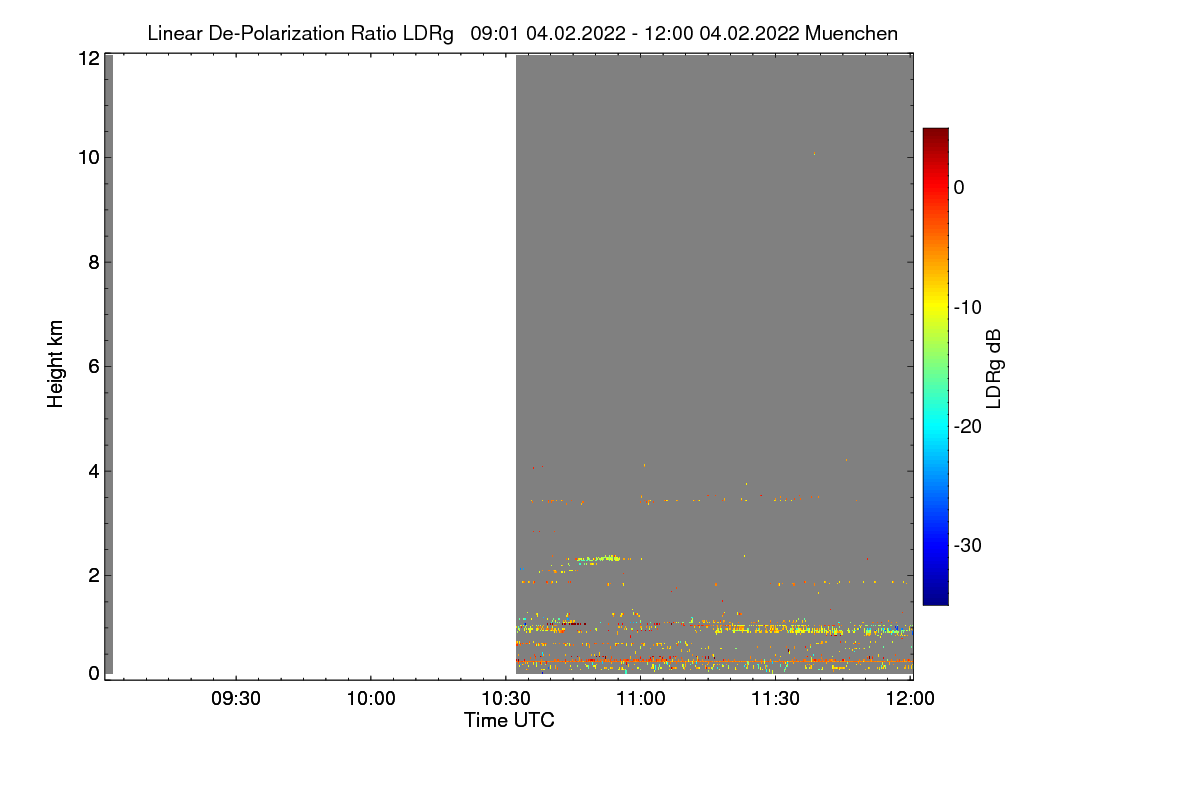Image resolution: width=1200 pixels, height=800 pixels.
Task: Click the height tick label 4
Action: (93, 471)
